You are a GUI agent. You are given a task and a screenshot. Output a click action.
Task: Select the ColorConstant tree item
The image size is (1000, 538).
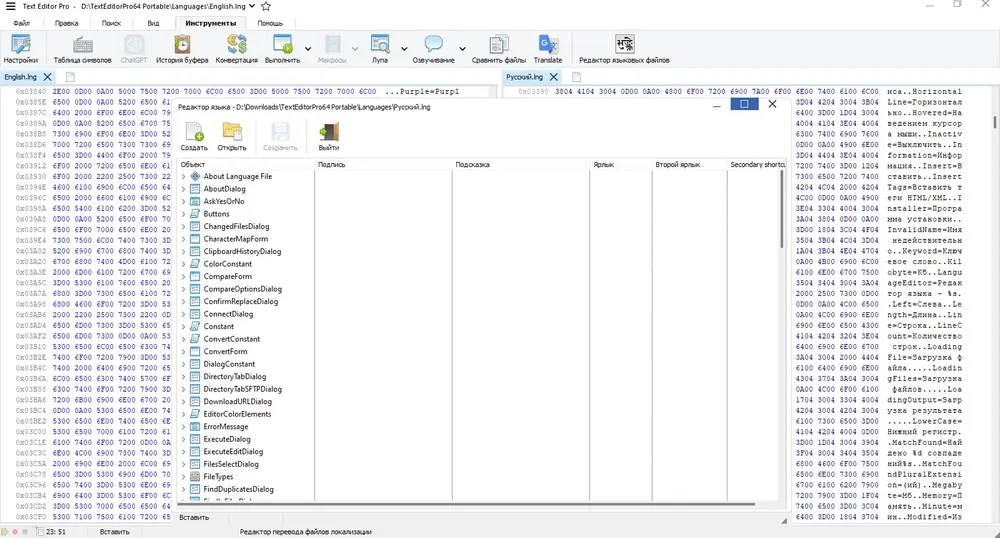click(227, 264)
